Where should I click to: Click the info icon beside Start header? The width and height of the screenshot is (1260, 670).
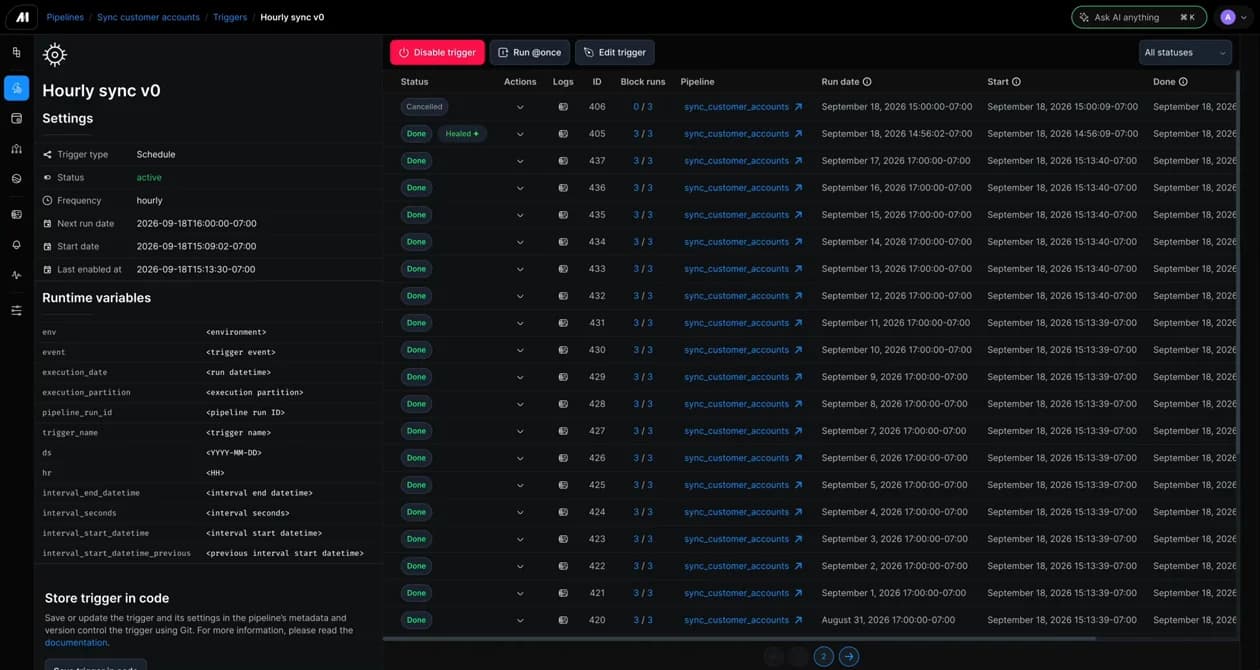point(1016,82)
